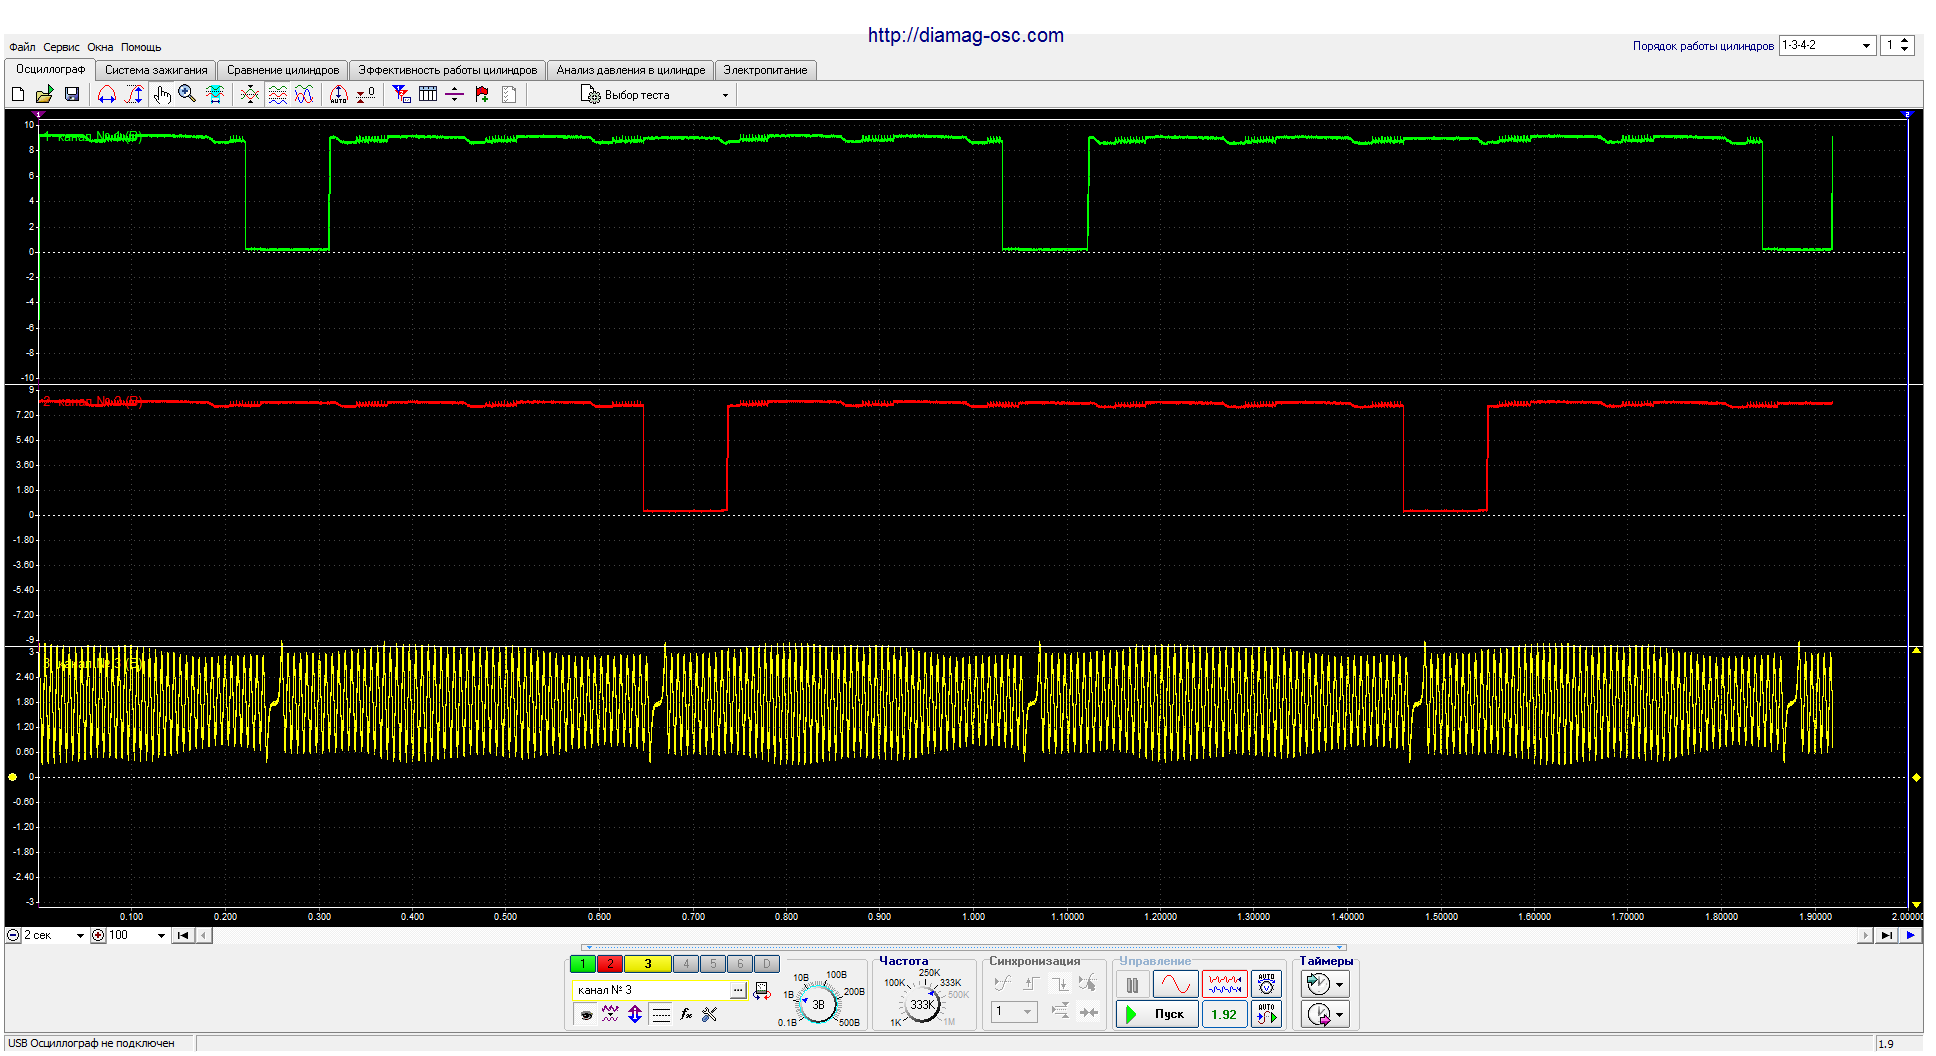Expand the second timer dropdown arrow

click(1340, 1014)
